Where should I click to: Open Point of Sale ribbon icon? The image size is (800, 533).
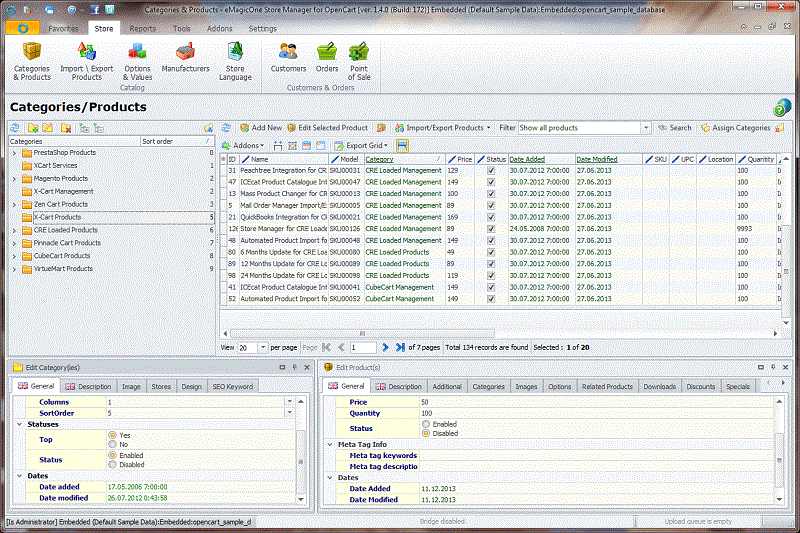(x=359, y=61)
